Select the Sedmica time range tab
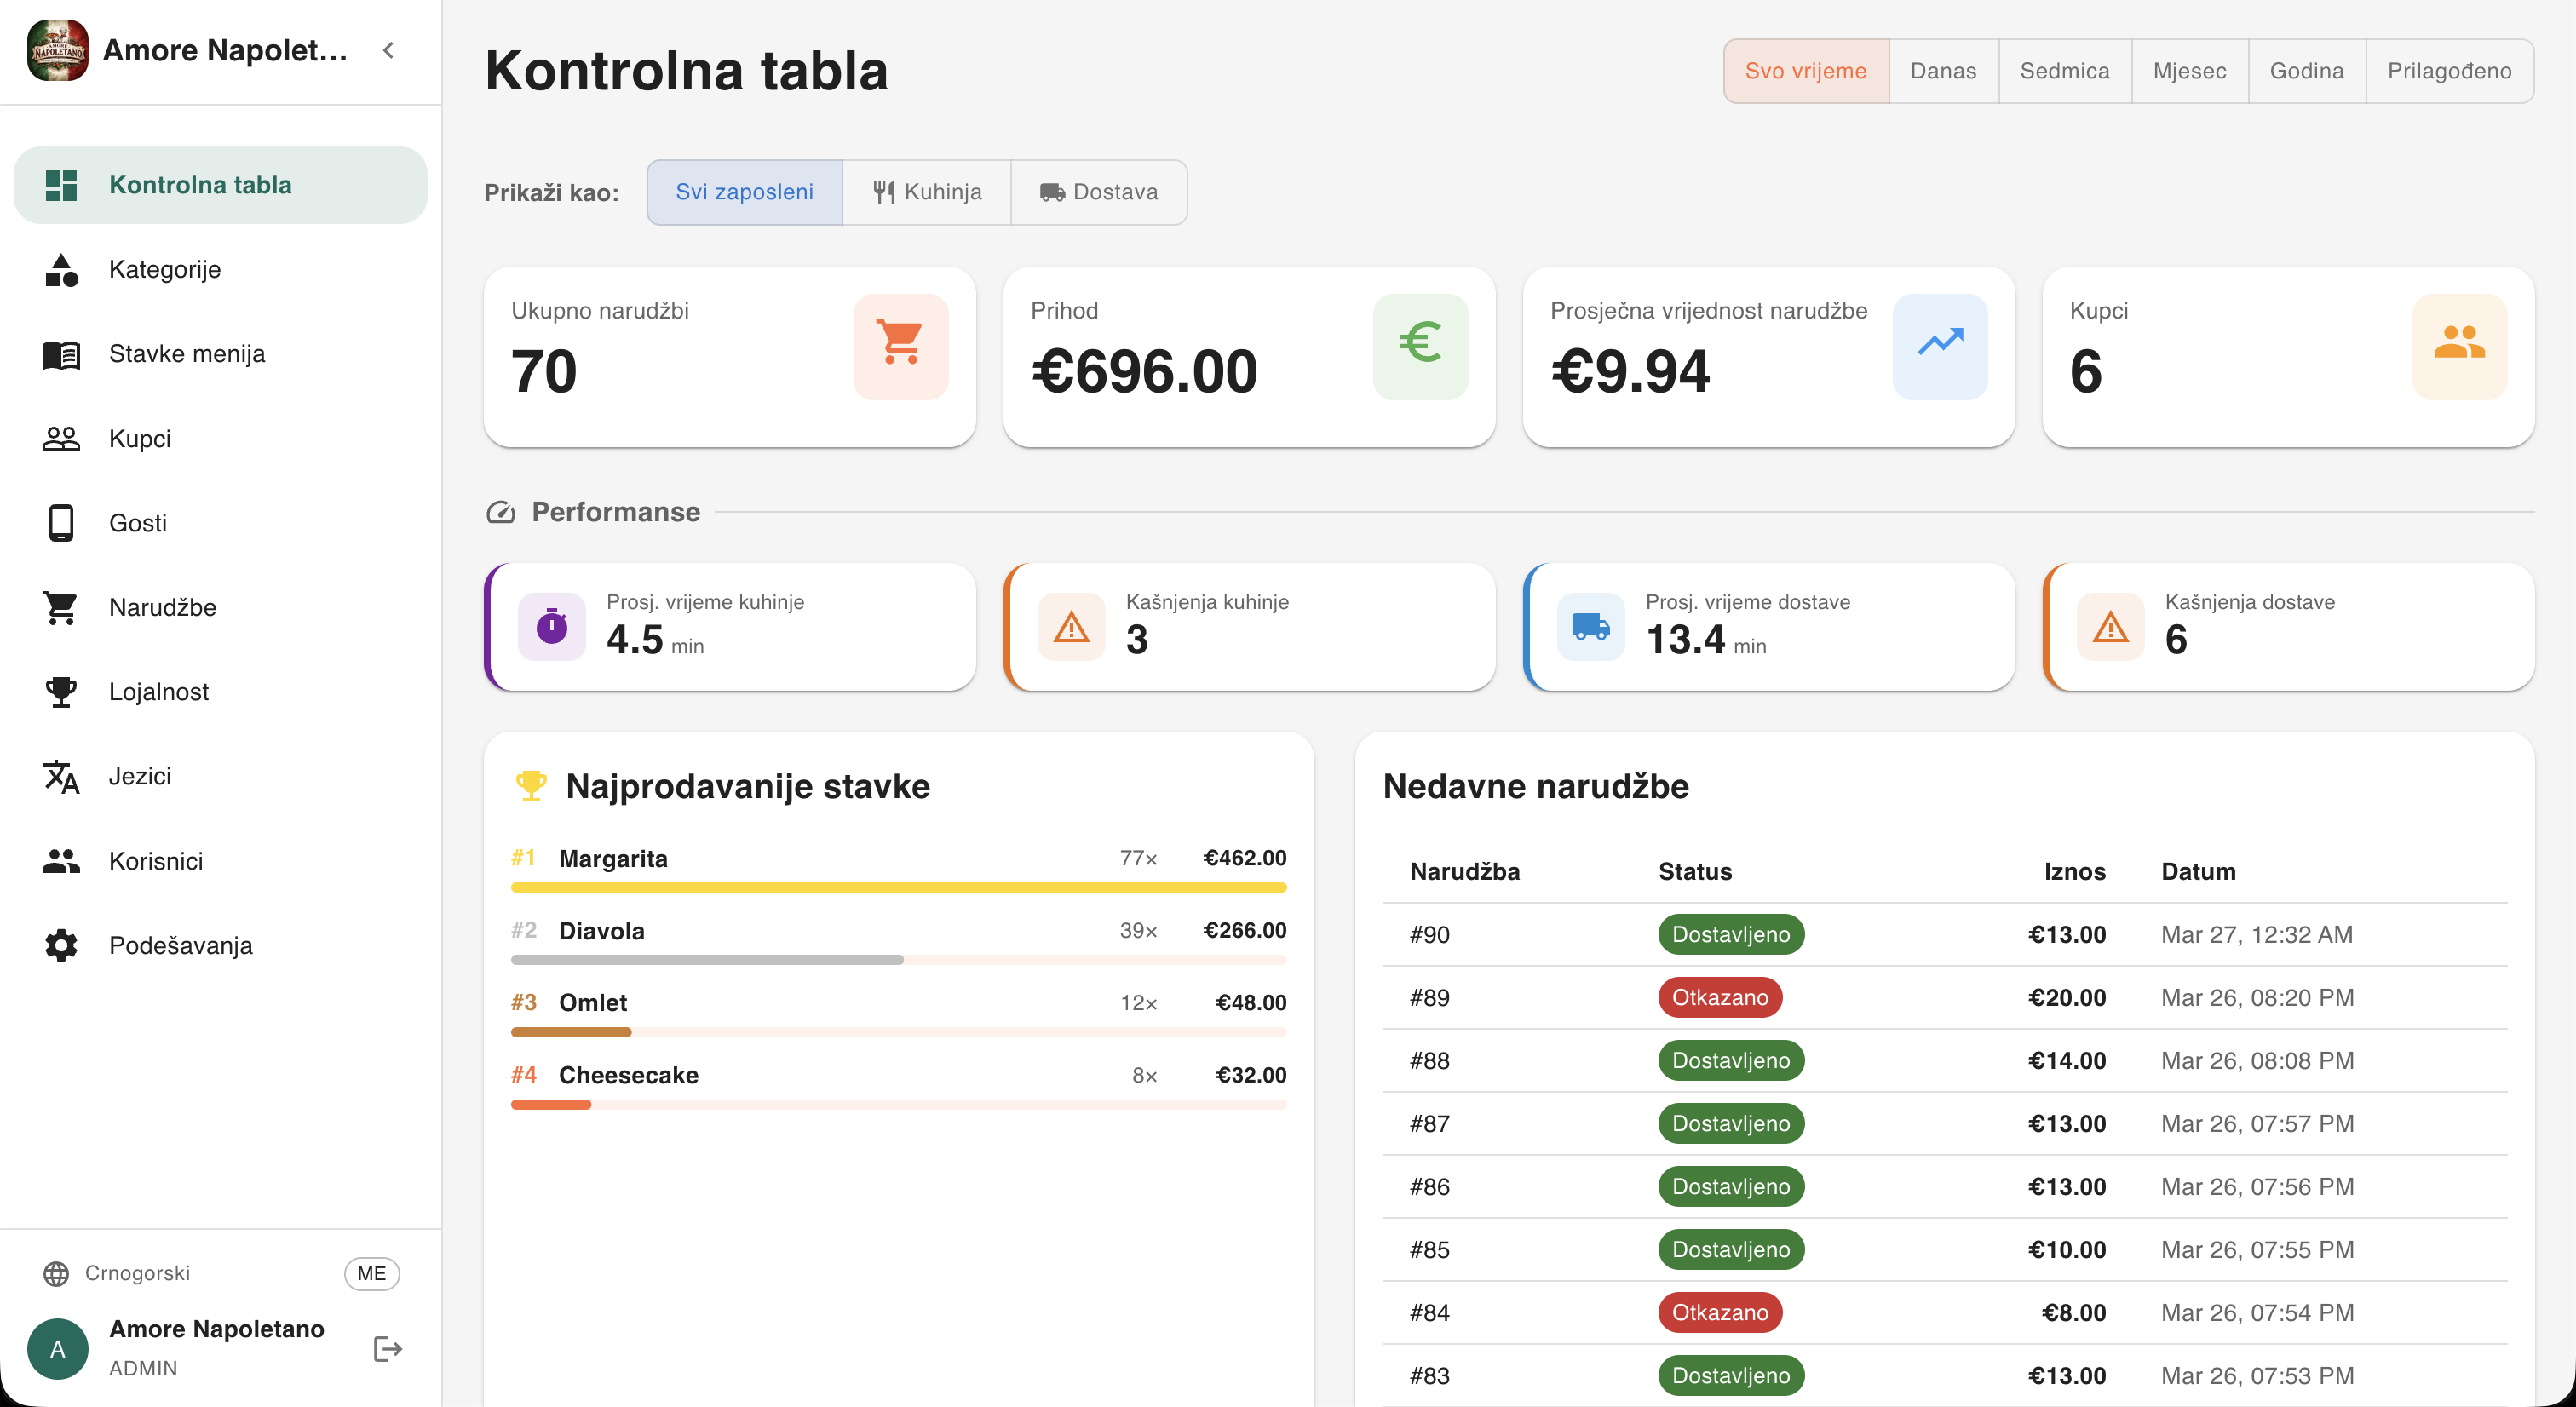The height and width of the screenshot is (1407, 2576). (2064, 70)
